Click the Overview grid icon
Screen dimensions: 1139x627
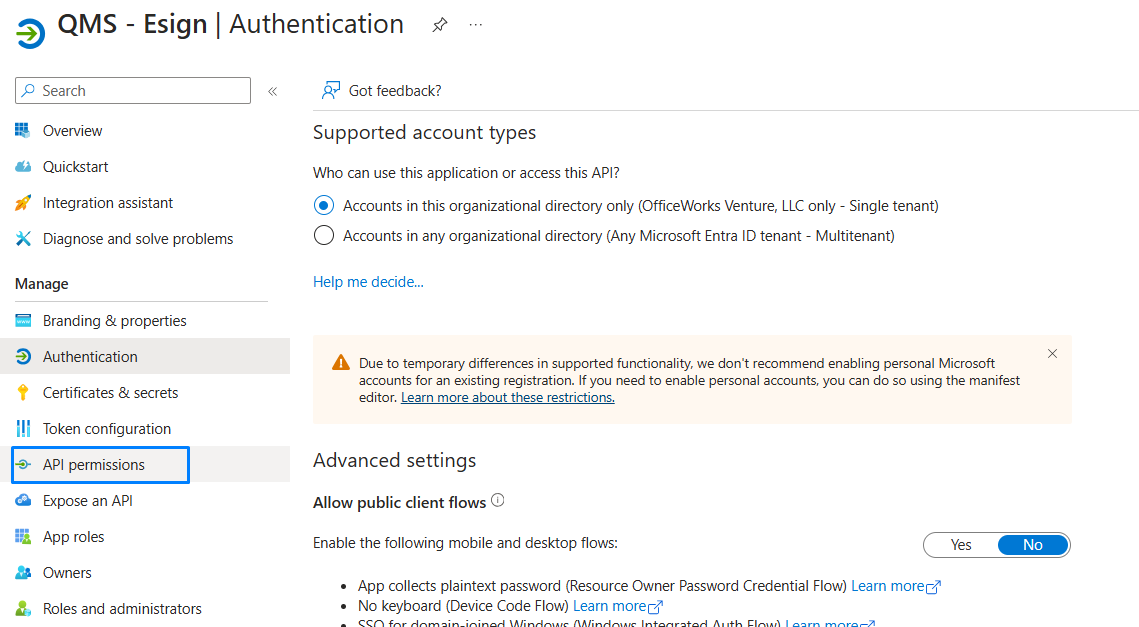click(23, 131)
